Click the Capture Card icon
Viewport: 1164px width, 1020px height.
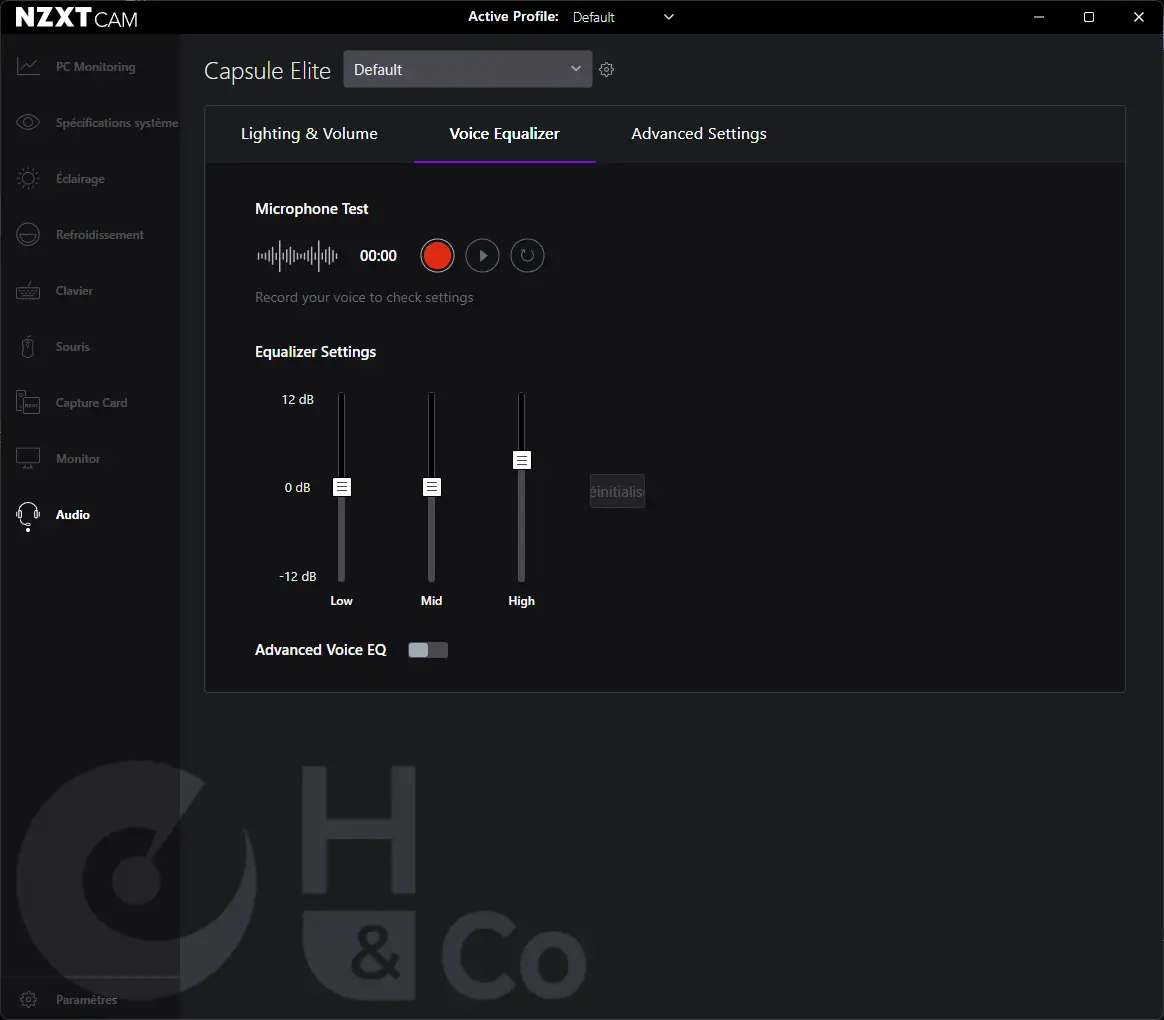28,402
